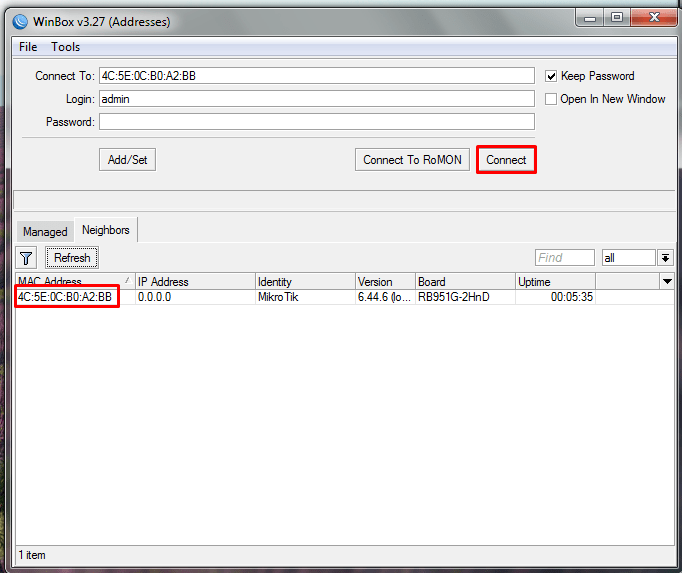The width and height of the screenshot is (682, 573).
Task: Expand the column chooser dropdown arrow
Action: (667, 282)
